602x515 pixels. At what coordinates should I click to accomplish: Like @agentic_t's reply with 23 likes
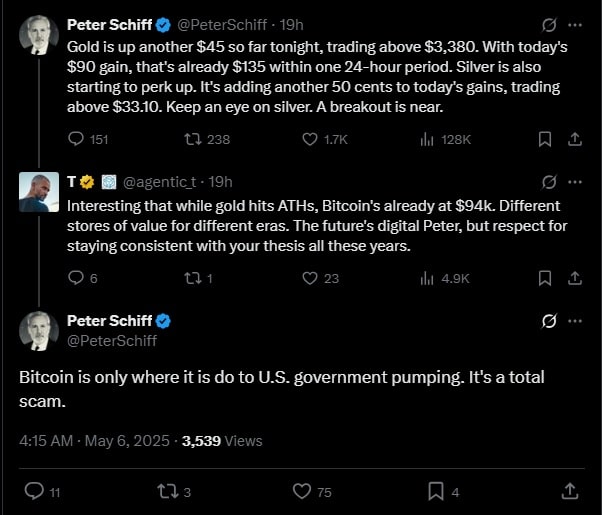311,279
